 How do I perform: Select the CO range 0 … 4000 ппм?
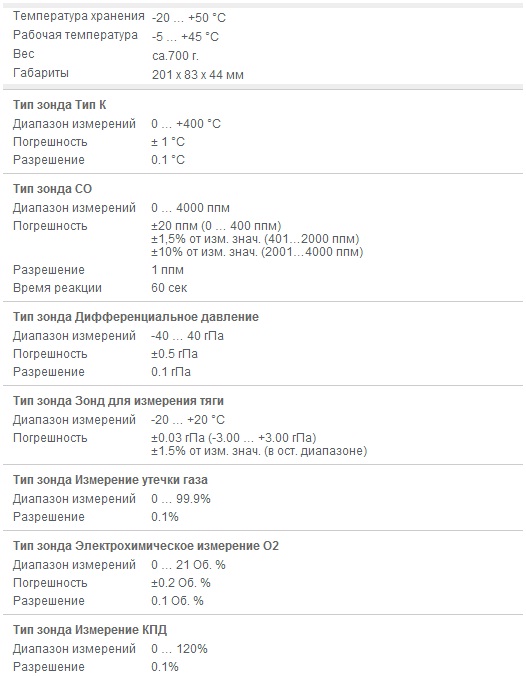190,208
